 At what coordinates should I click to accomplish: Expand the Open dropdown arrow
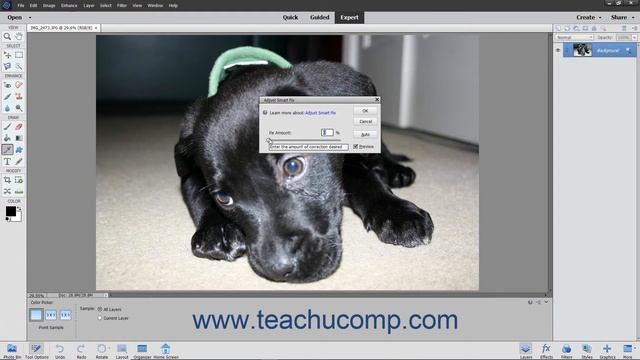(30, 18)
